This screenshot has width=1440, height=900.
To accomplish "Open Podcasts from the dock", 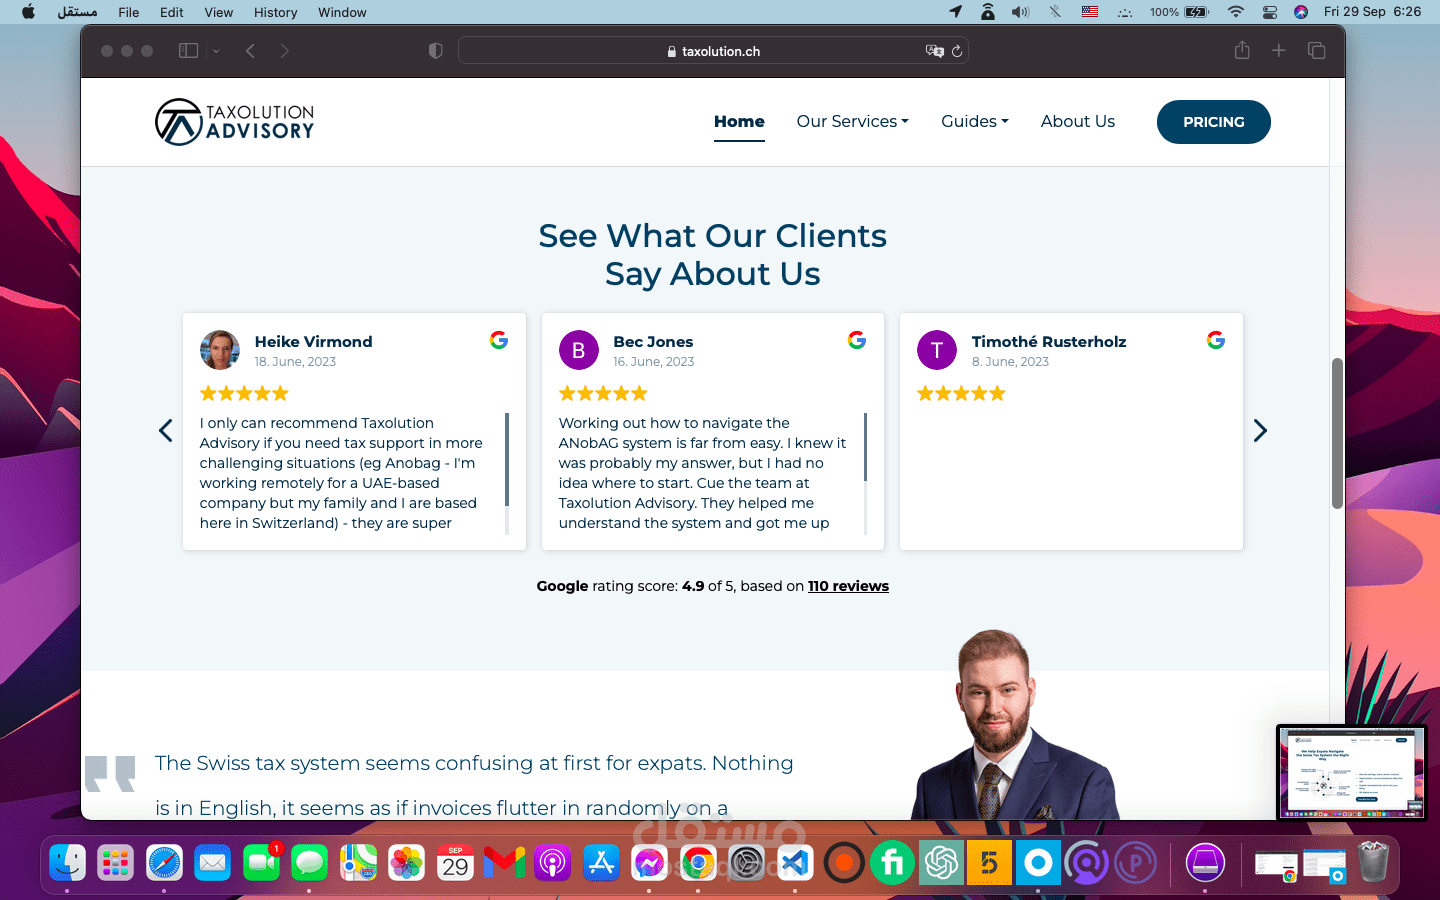I will coord(552,862).
